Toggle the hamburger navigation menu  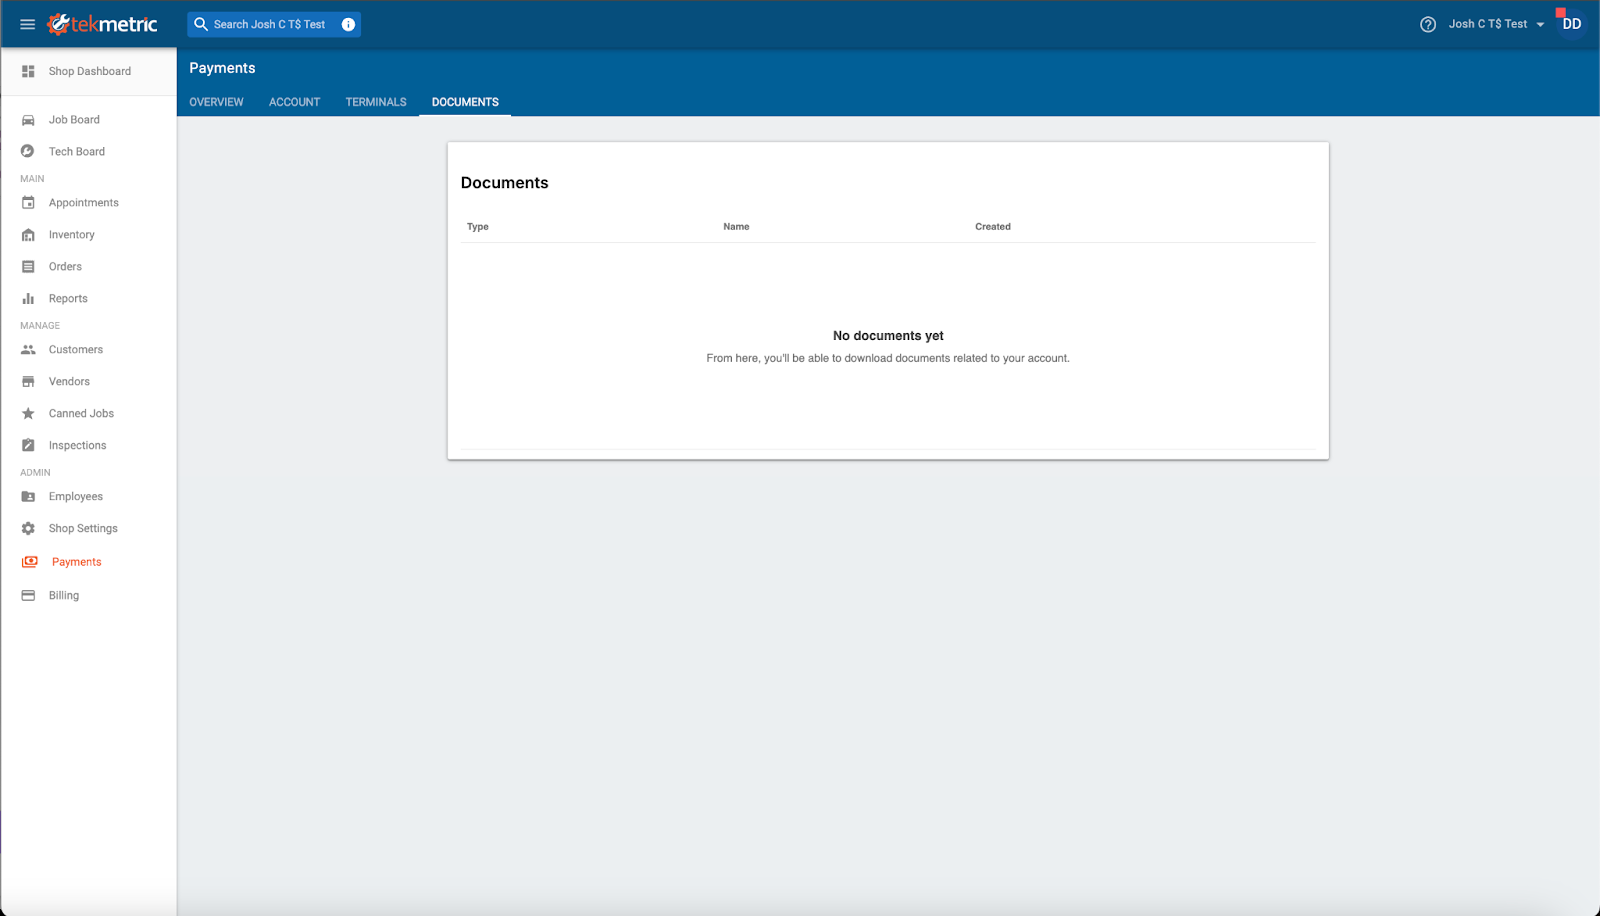click(28, 24)
